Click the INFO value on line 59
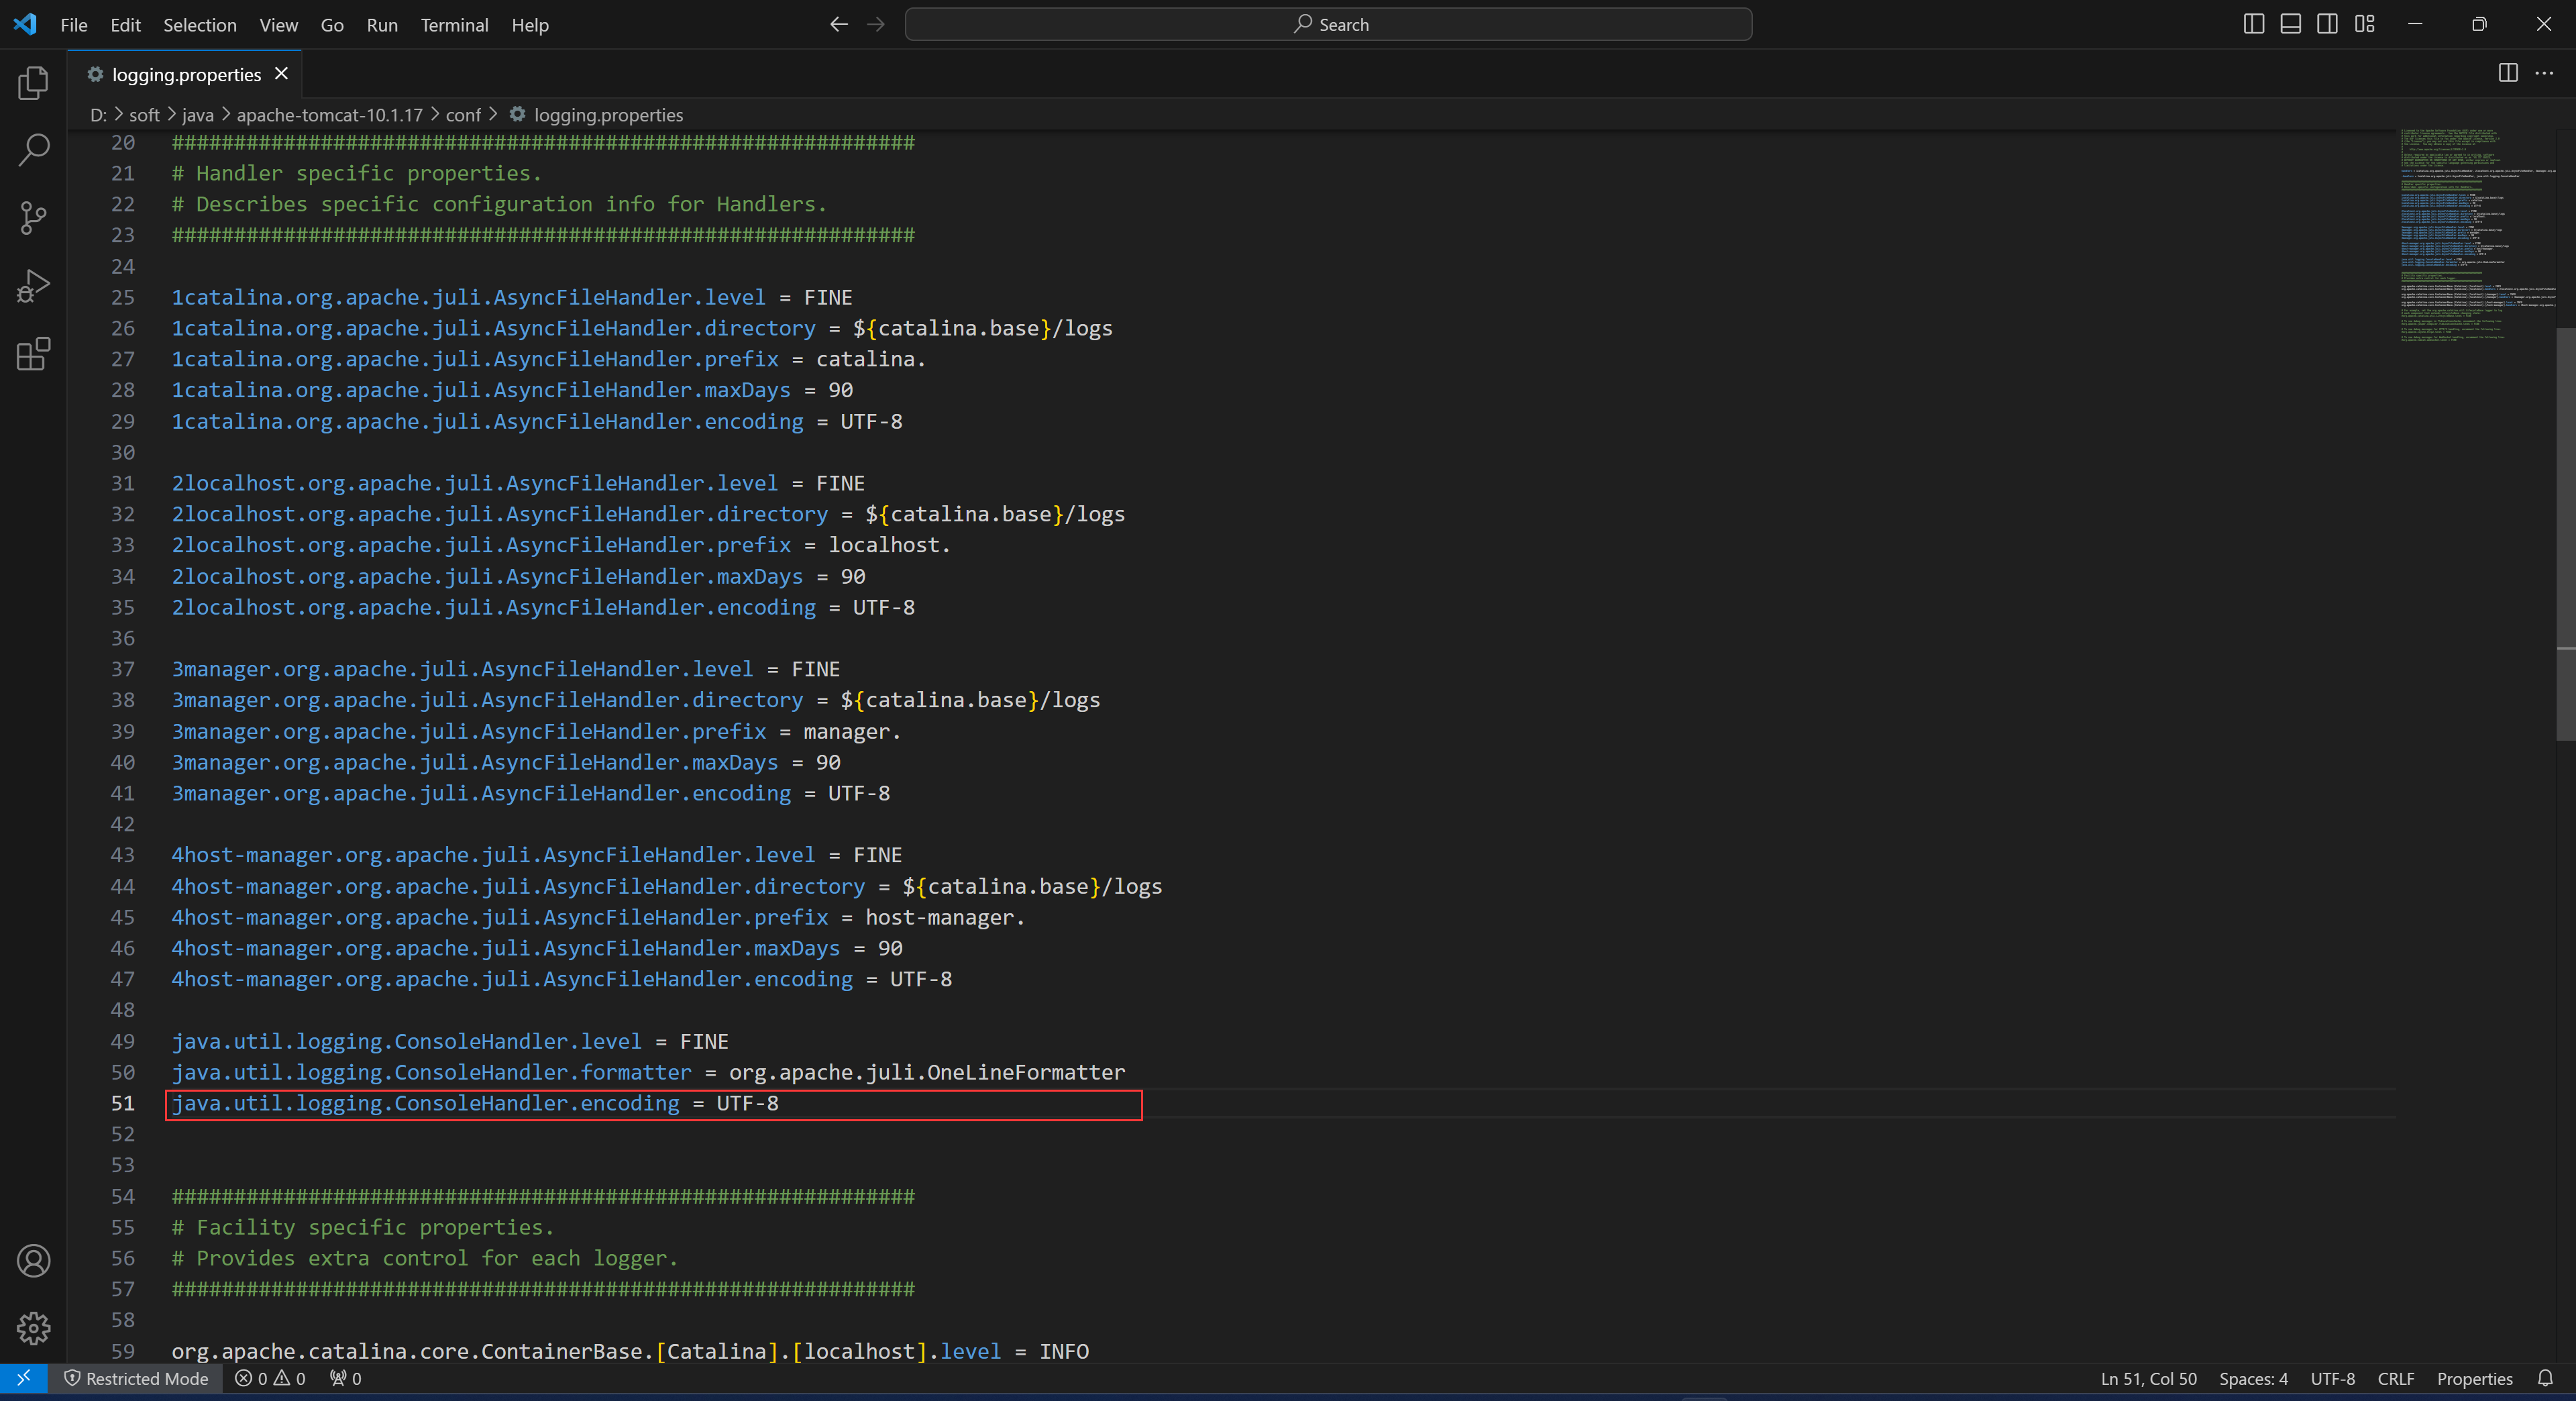Screen dimensions: 2576x1401 click(x=1064, y=1351)
